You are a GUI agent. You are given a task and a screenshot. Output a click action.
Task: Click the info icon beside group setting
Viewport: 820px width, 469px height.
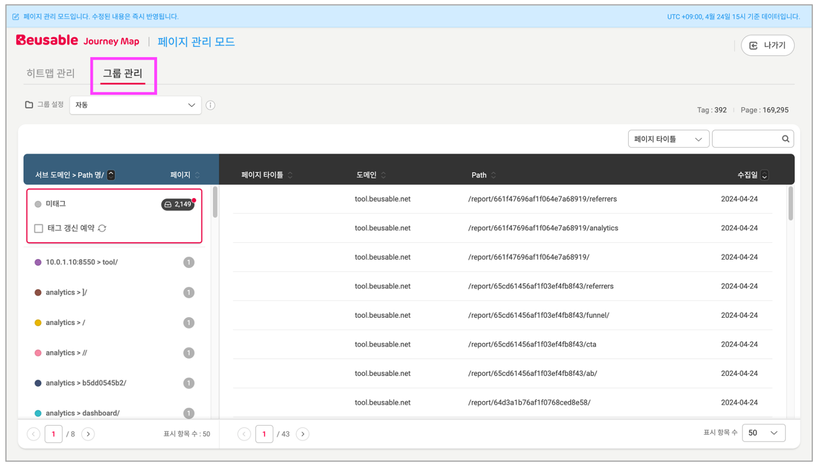click(x=210, y=105)
